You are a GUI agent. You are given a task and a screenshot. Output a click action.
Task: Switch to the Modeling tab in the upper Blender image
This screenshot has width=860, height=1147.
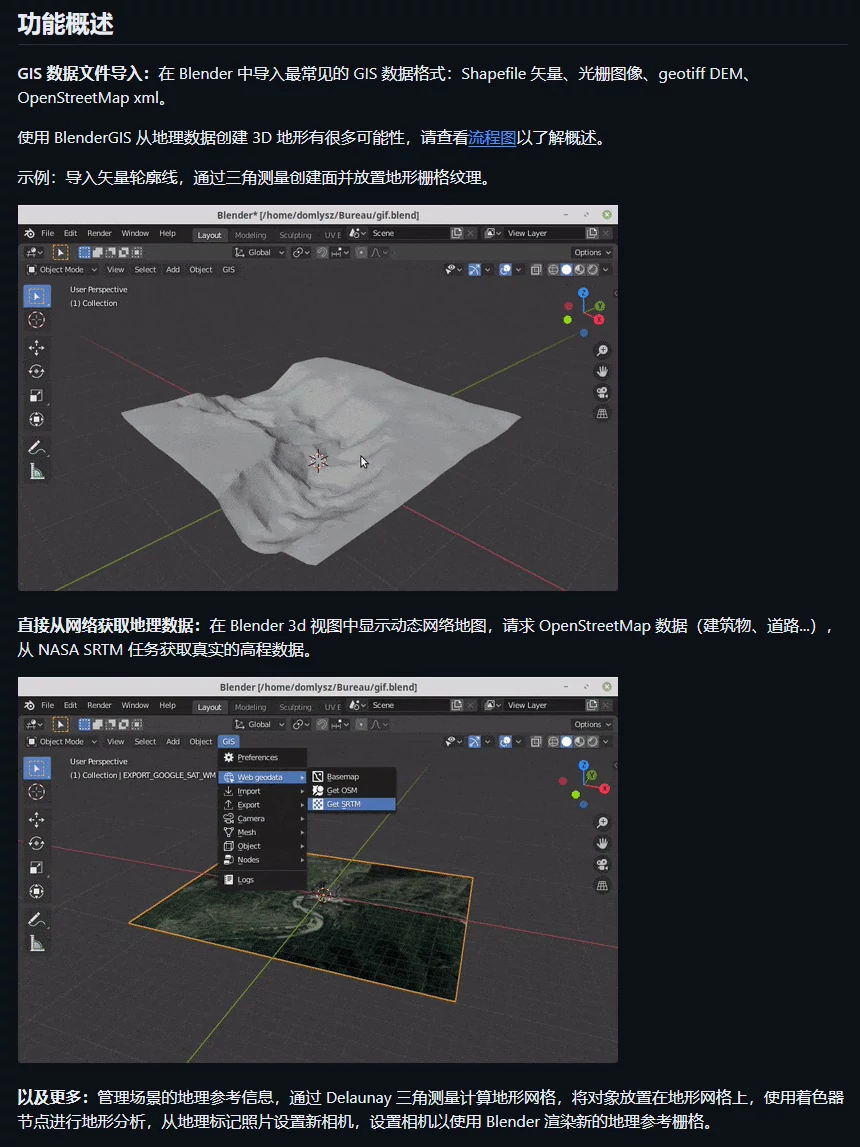tap(251, 235)
